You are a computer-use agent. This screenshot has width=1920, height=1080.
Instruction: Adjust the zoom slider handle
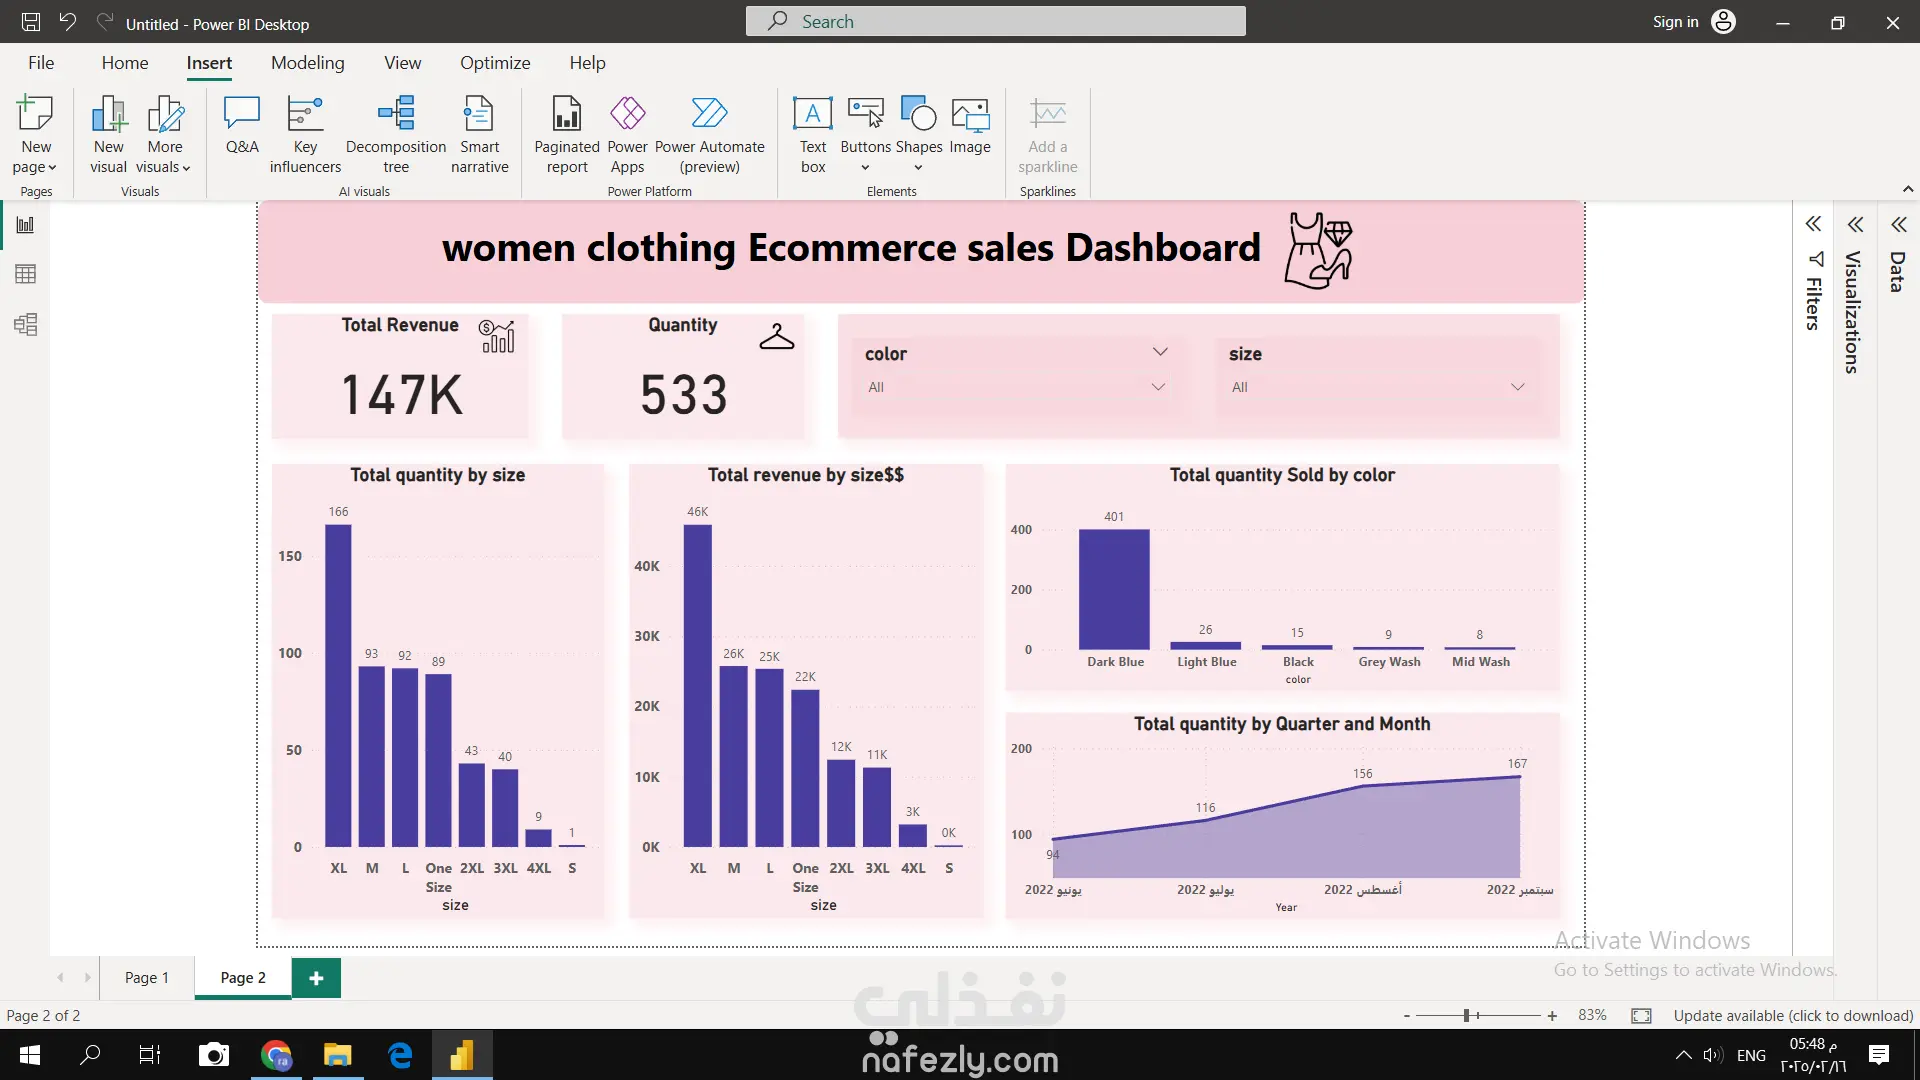click(x=1466, y=1016)
